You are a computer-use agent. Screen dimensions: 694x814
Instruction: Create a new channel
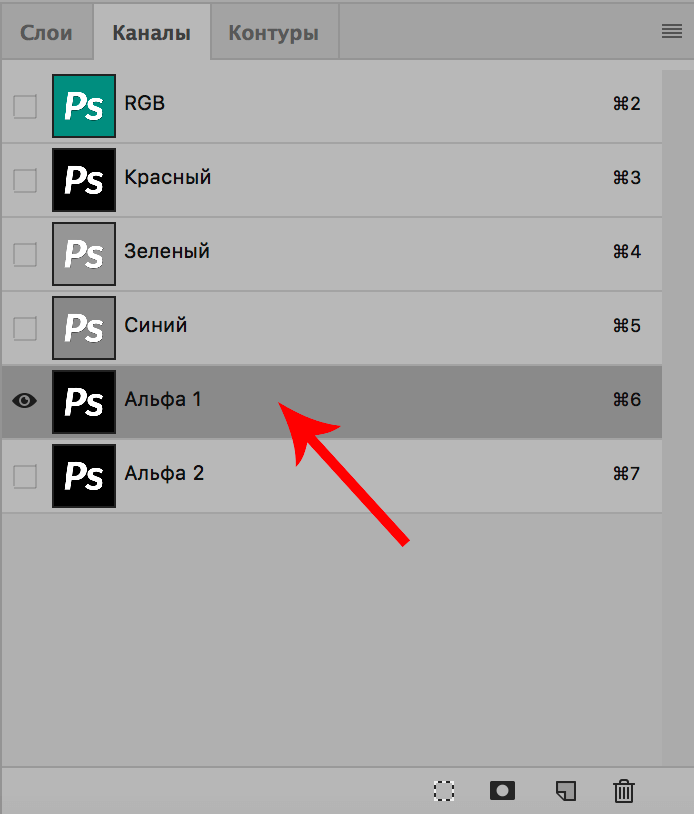[565, 790]
